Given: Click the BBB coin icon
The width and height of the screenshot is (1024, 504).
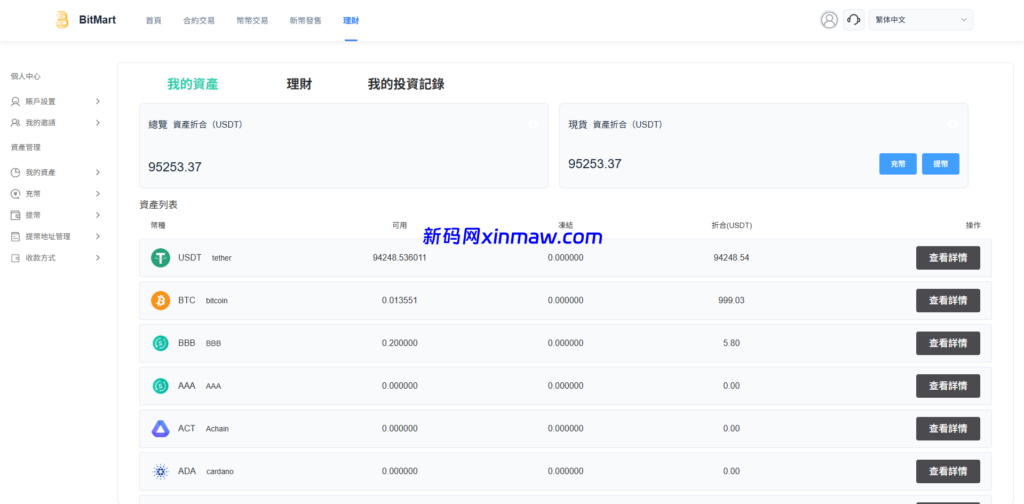Looking at the screenshot, I should click(x=161, y=343).
